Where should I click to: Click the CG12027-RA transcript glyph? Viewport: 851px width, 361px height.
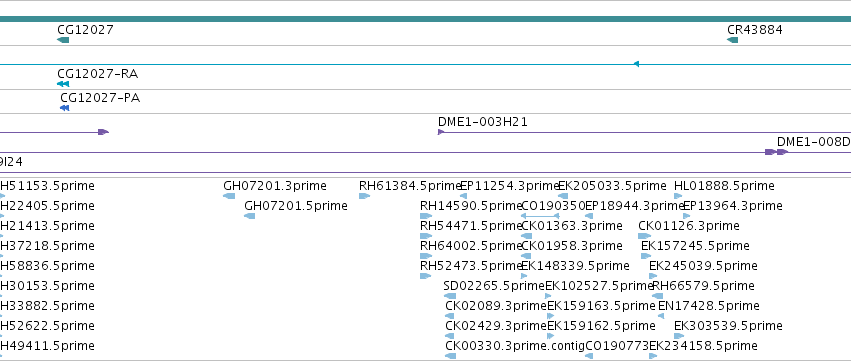click(x=63, y=84)
